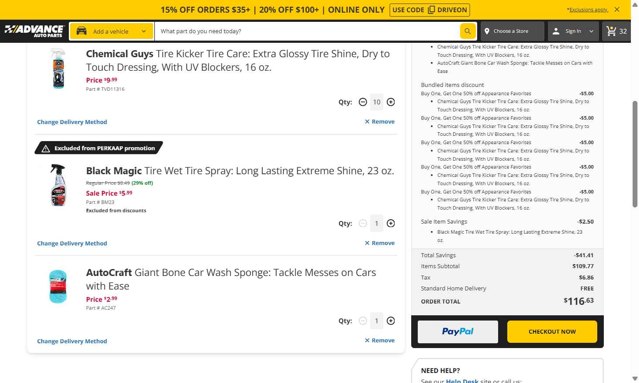Open the Exclusions apply link
The height and width of the screenshot is (383, 639).
587,10
